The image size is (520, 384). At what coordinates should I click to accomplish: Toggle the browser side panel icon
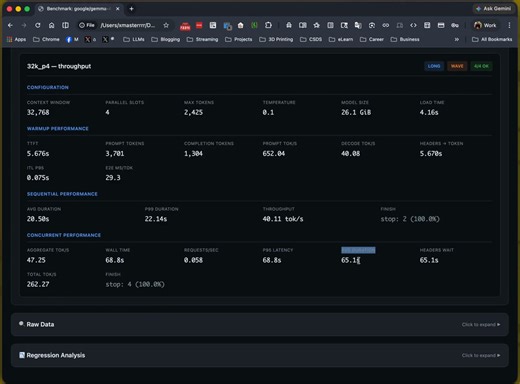pyautogui.click(x=65, y=25)
